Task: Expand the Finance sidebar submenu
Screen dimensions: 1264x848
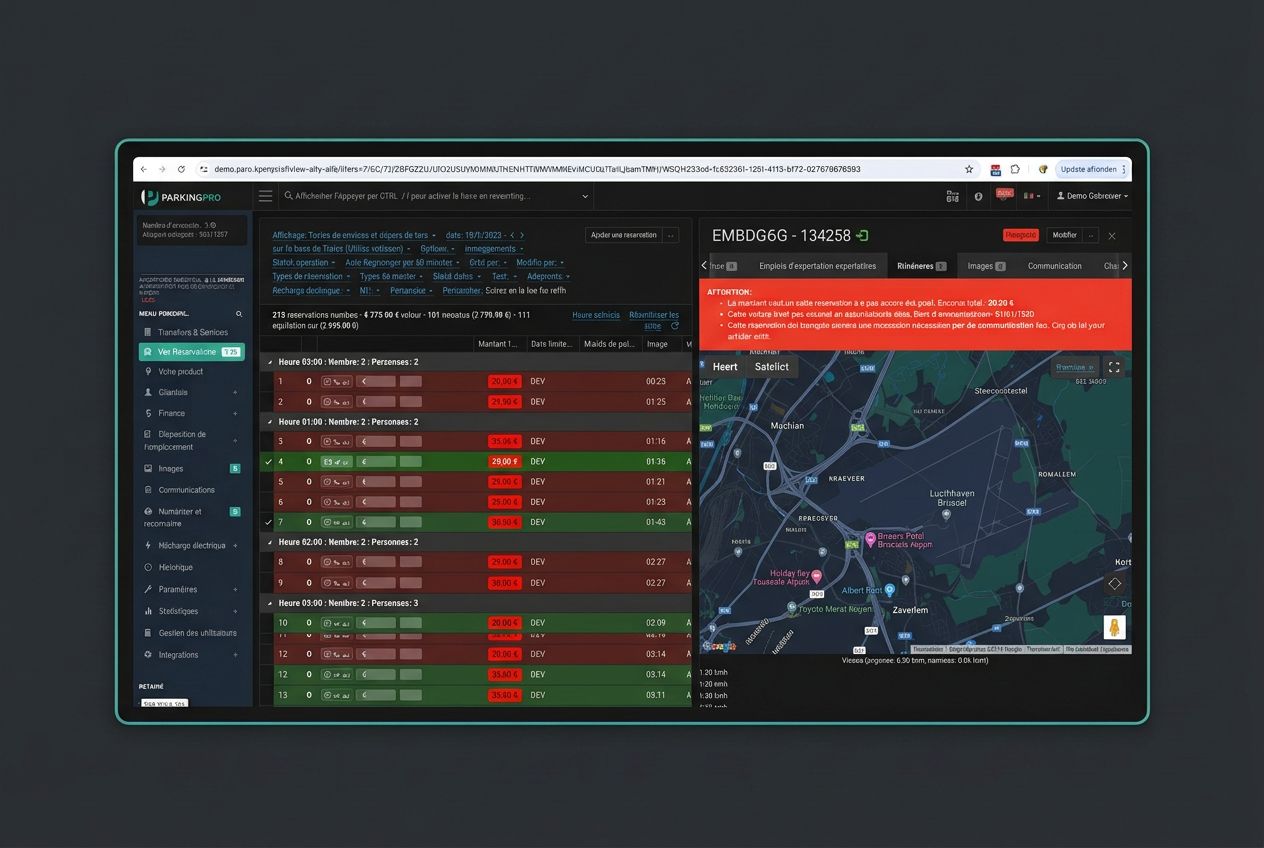Action: (235, 413)
